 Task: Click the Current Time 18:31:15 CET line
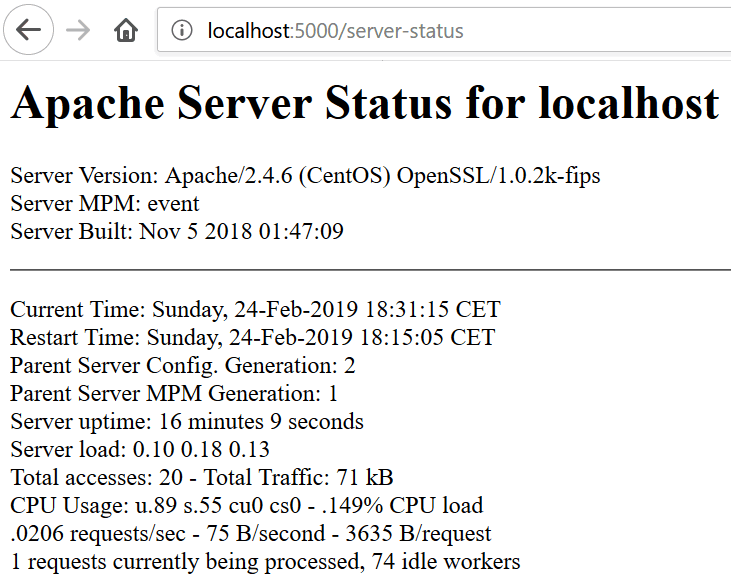pyautogui.click(x=255, y=310)
